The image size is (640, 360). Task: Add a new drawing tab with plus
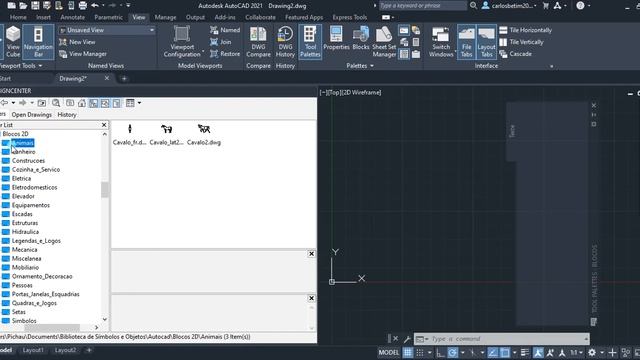[x=124, y=78]
